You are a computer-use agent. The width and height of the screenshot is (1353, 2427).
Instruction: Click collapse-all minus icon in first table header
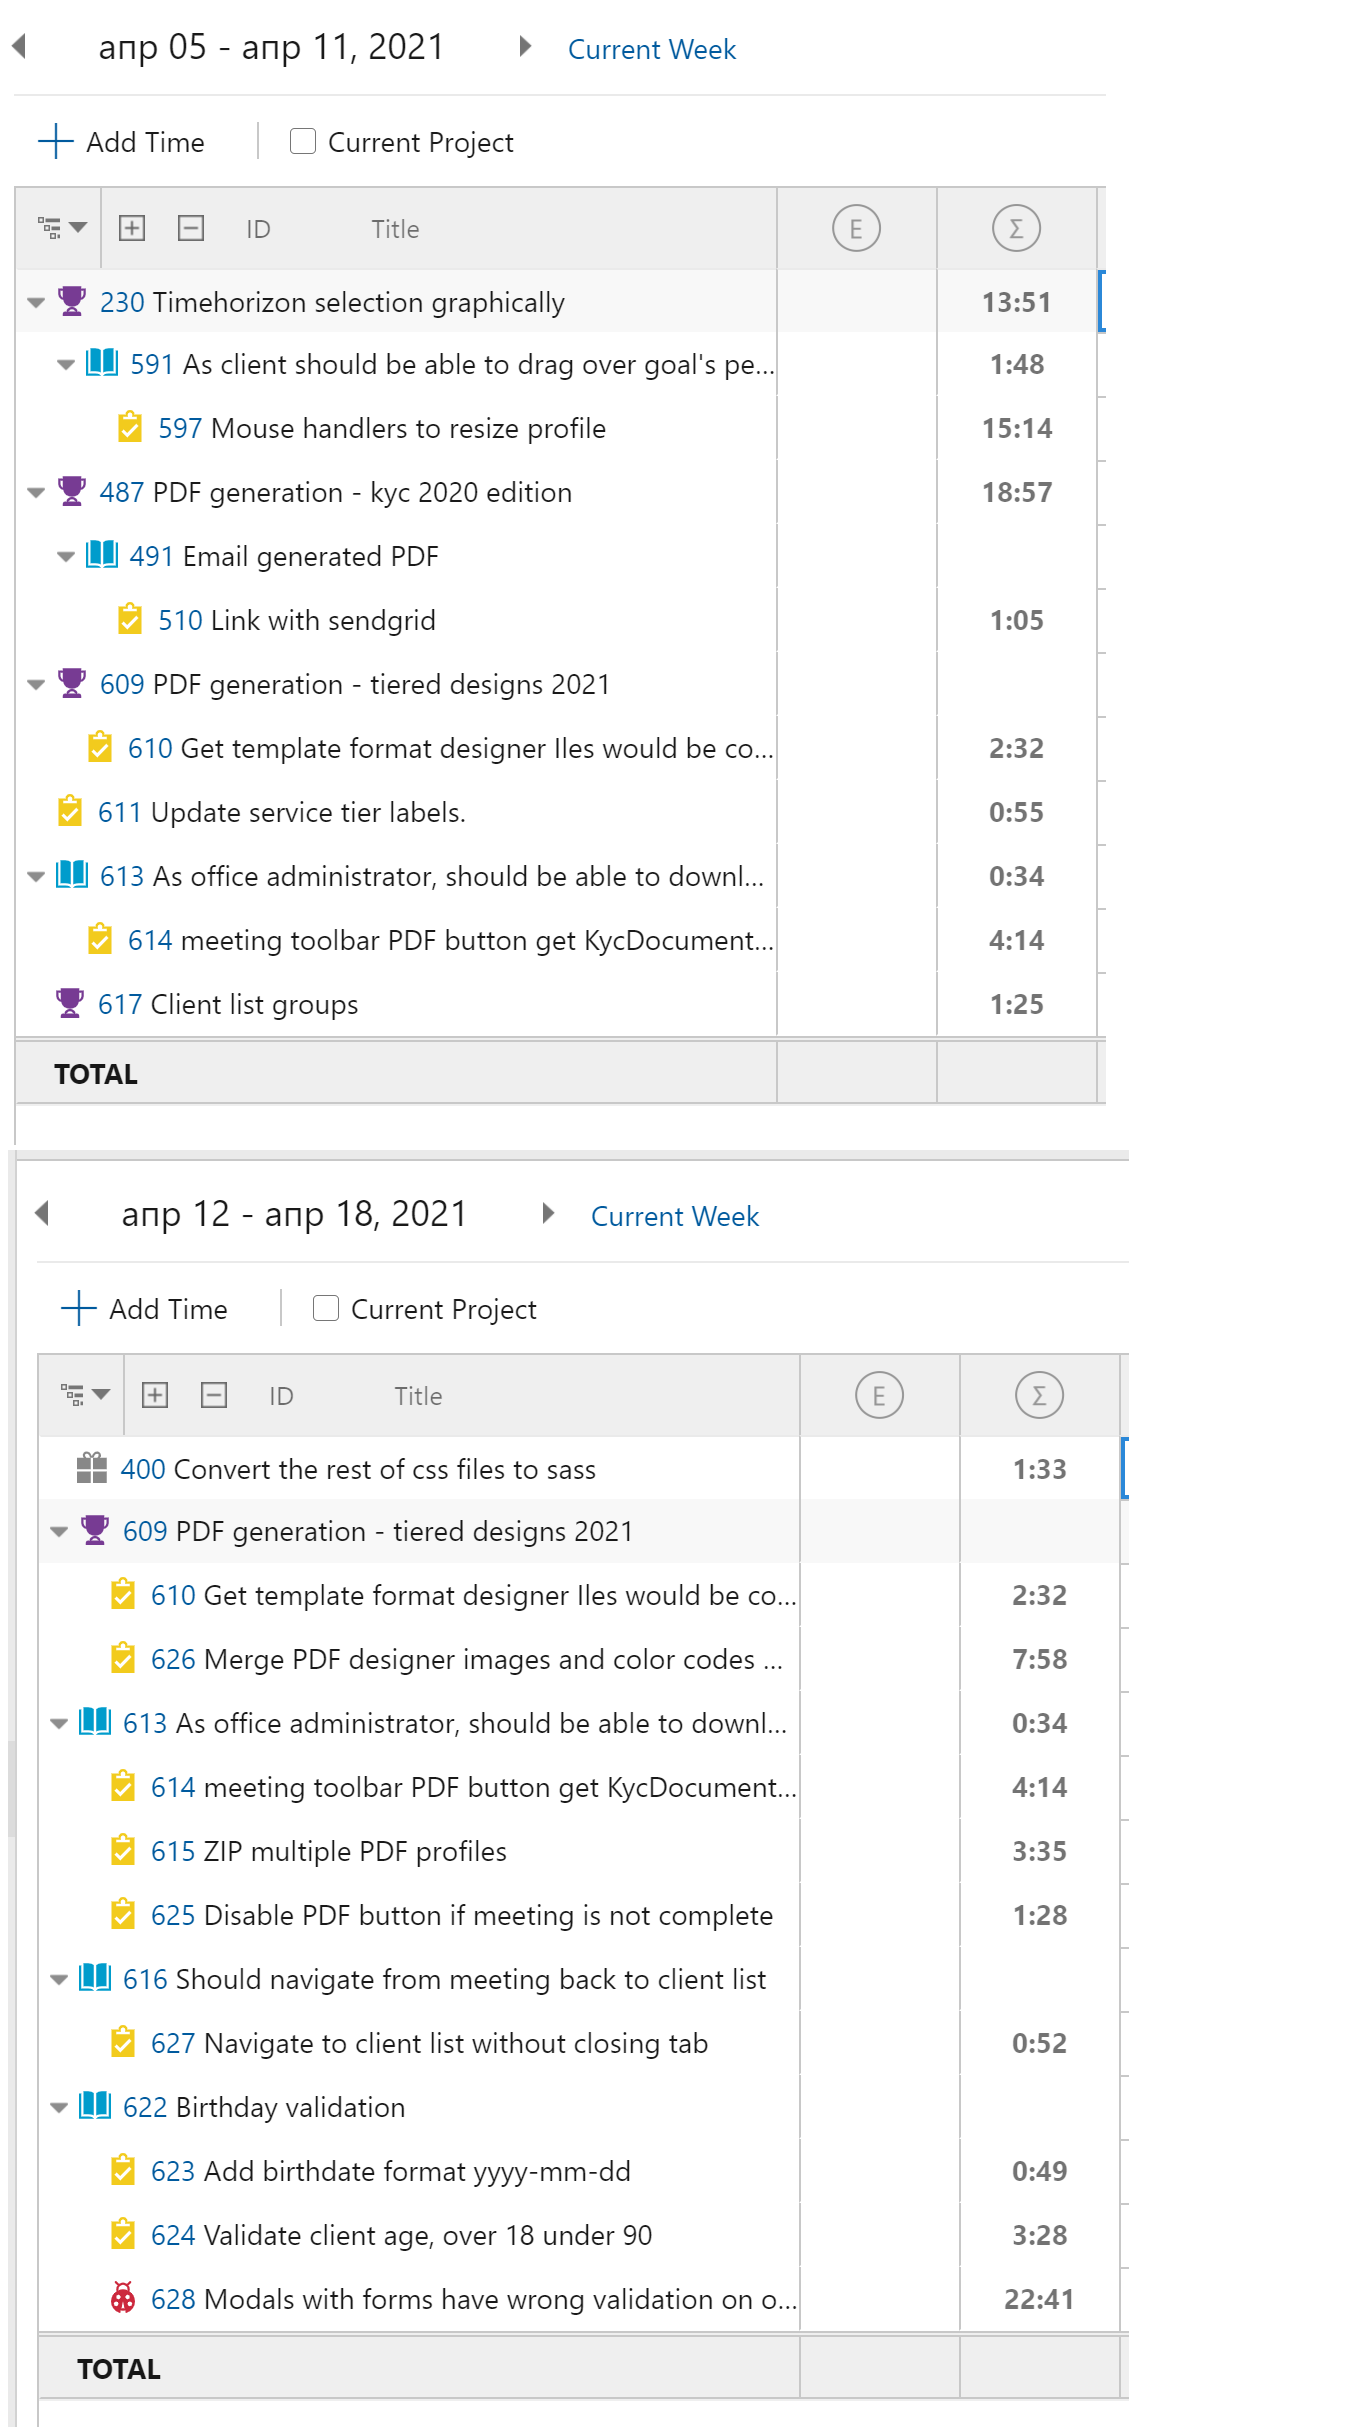[x=191, y=228]
